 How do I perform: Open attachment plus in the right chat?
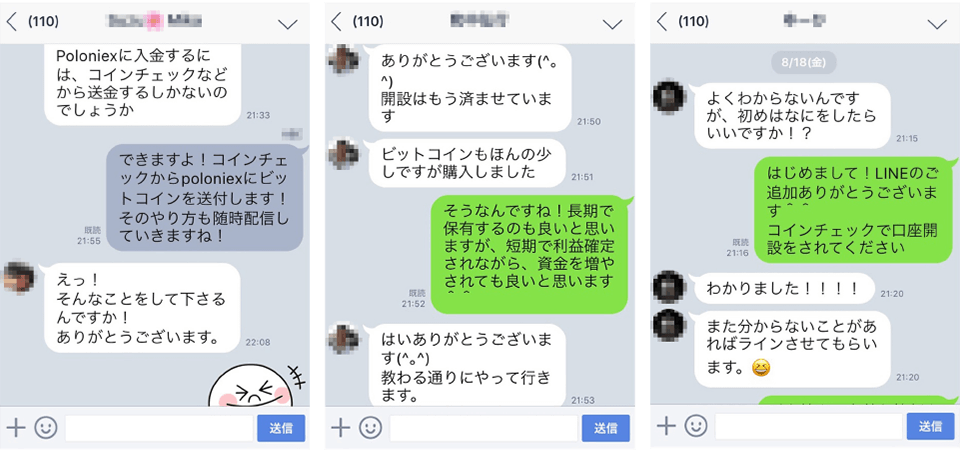click(x=666, y=425)
